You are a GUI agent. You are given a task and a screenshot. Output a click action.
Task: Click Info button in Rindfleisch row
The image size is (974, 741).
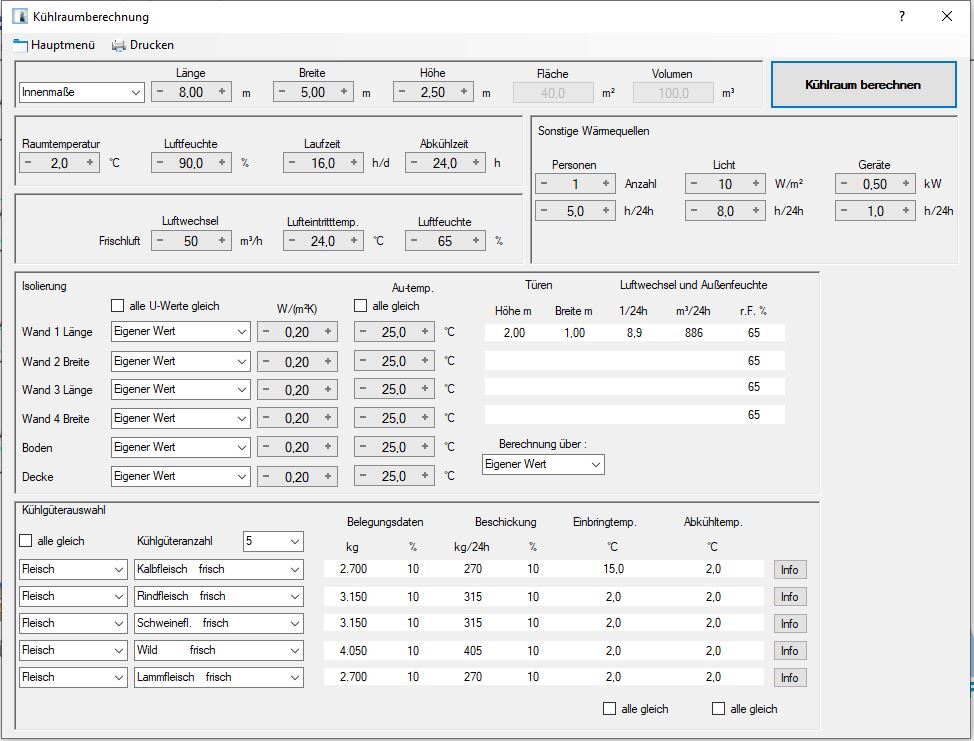[790, 597]
